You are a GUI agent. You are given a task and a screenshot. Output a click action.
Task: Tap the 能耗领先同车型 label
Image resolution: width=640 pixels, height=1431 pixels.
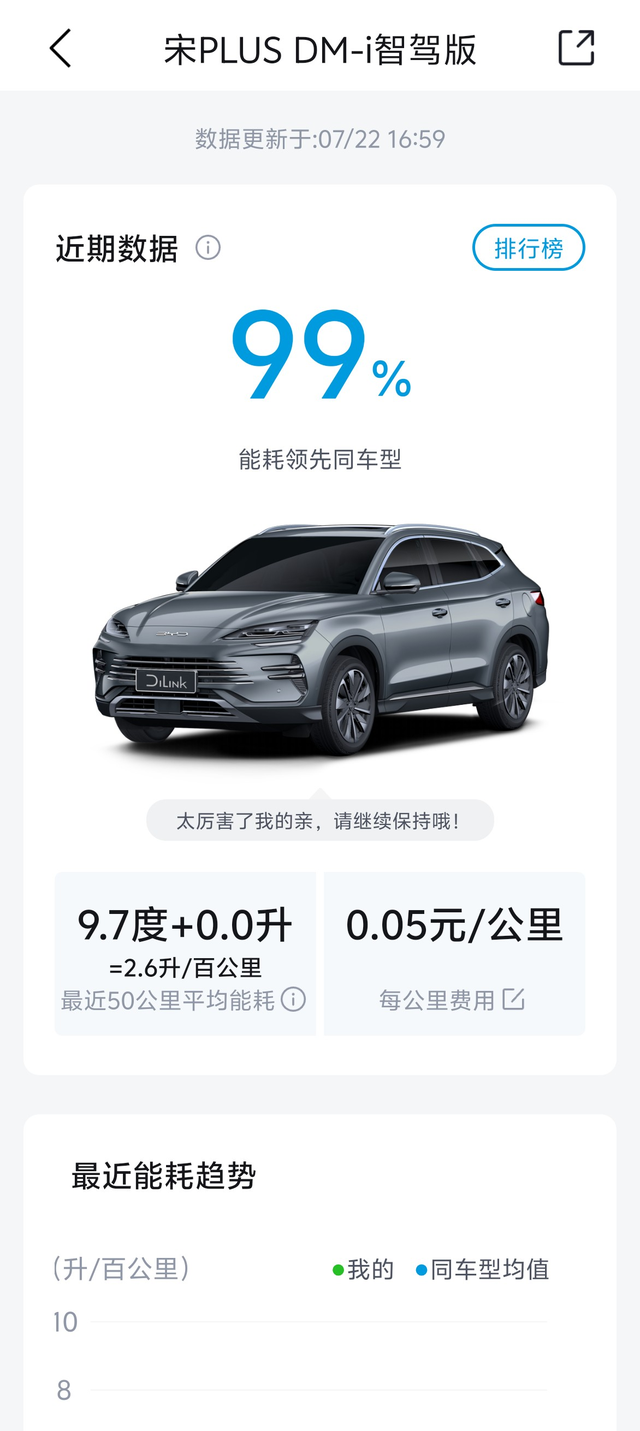coord(320,460)
